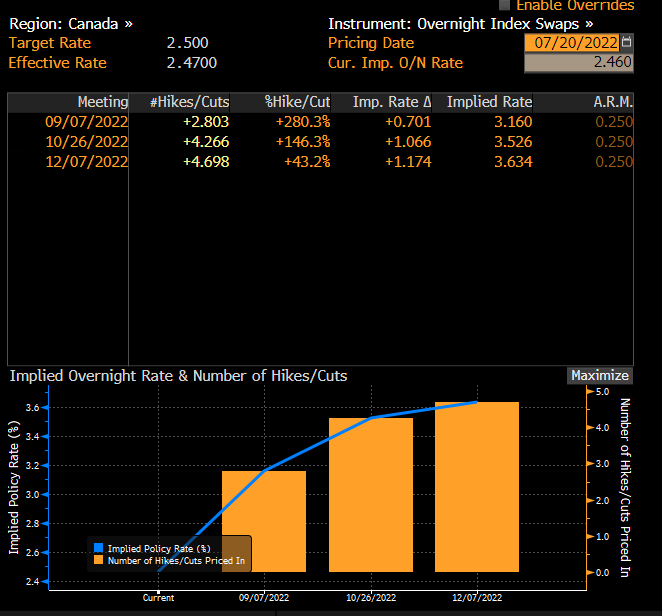Click the A.R.M. 0.250 value for 09/07/2022
This screenshot has width=662, height=616.
(x=614, y=122)
